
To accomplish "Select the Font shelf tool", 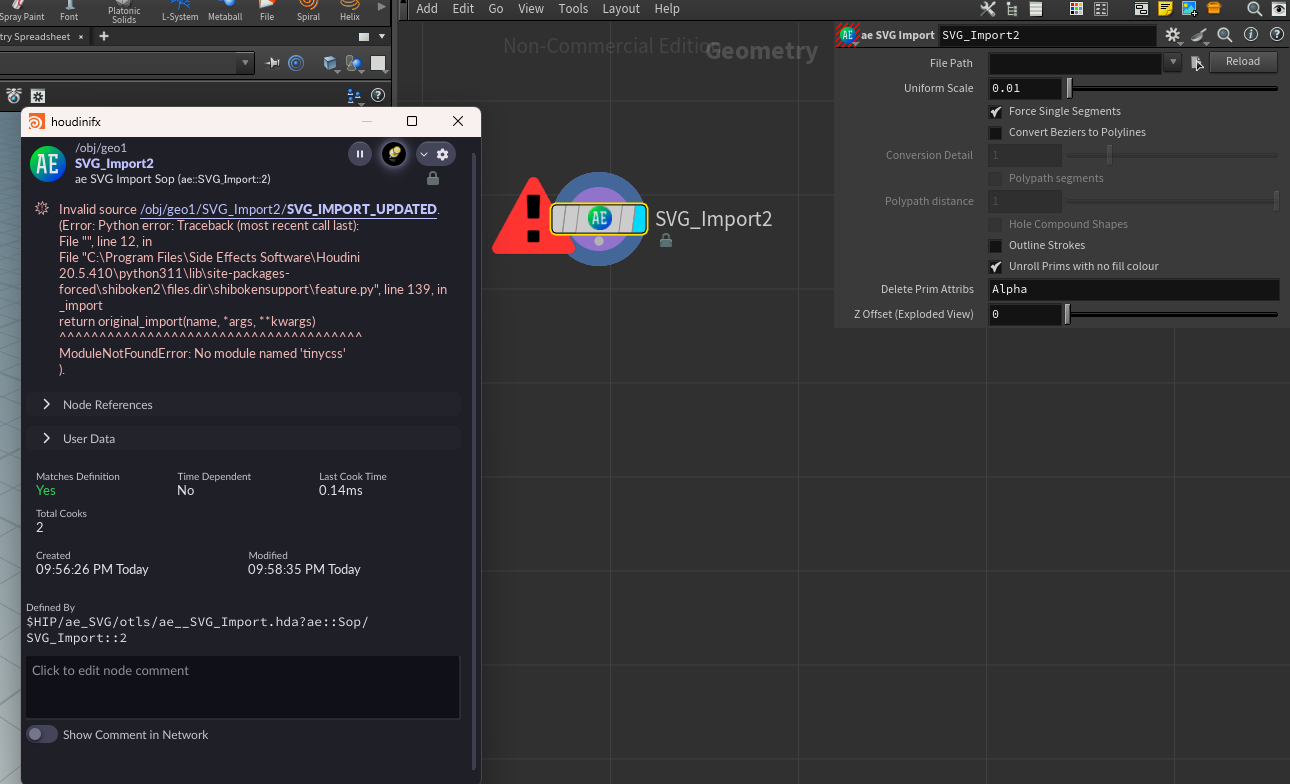I will 69,11.
